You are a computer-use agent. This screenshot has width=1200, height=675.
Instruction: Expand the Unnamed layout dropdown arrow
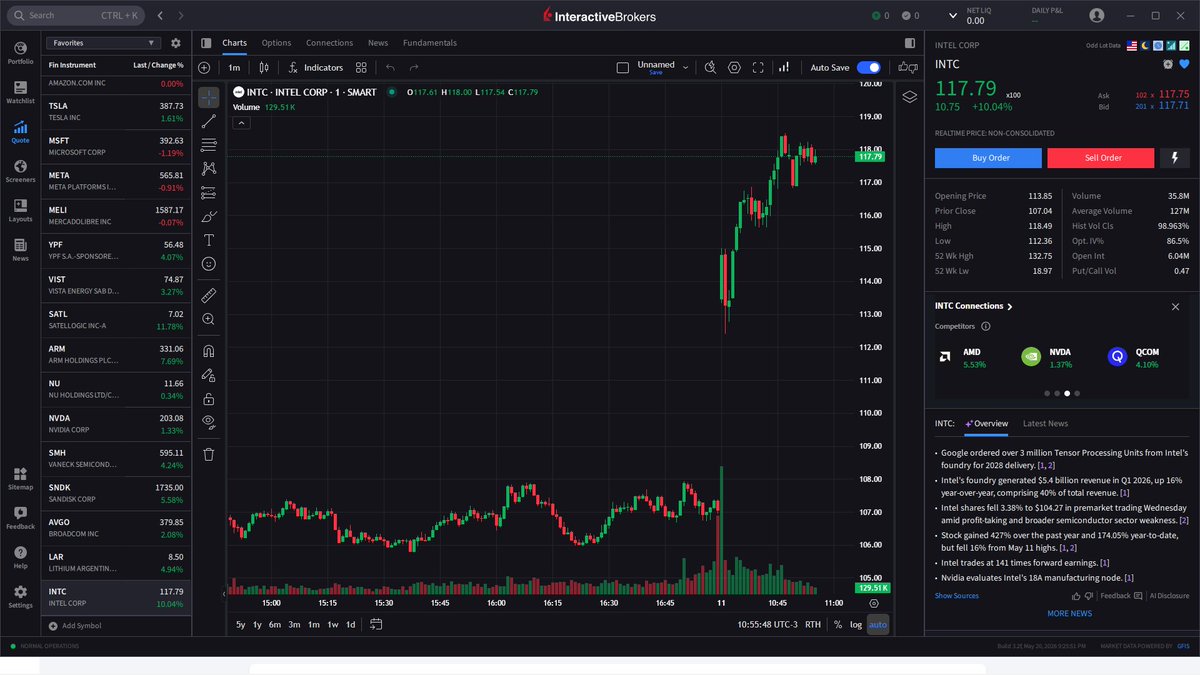point(685,68)
